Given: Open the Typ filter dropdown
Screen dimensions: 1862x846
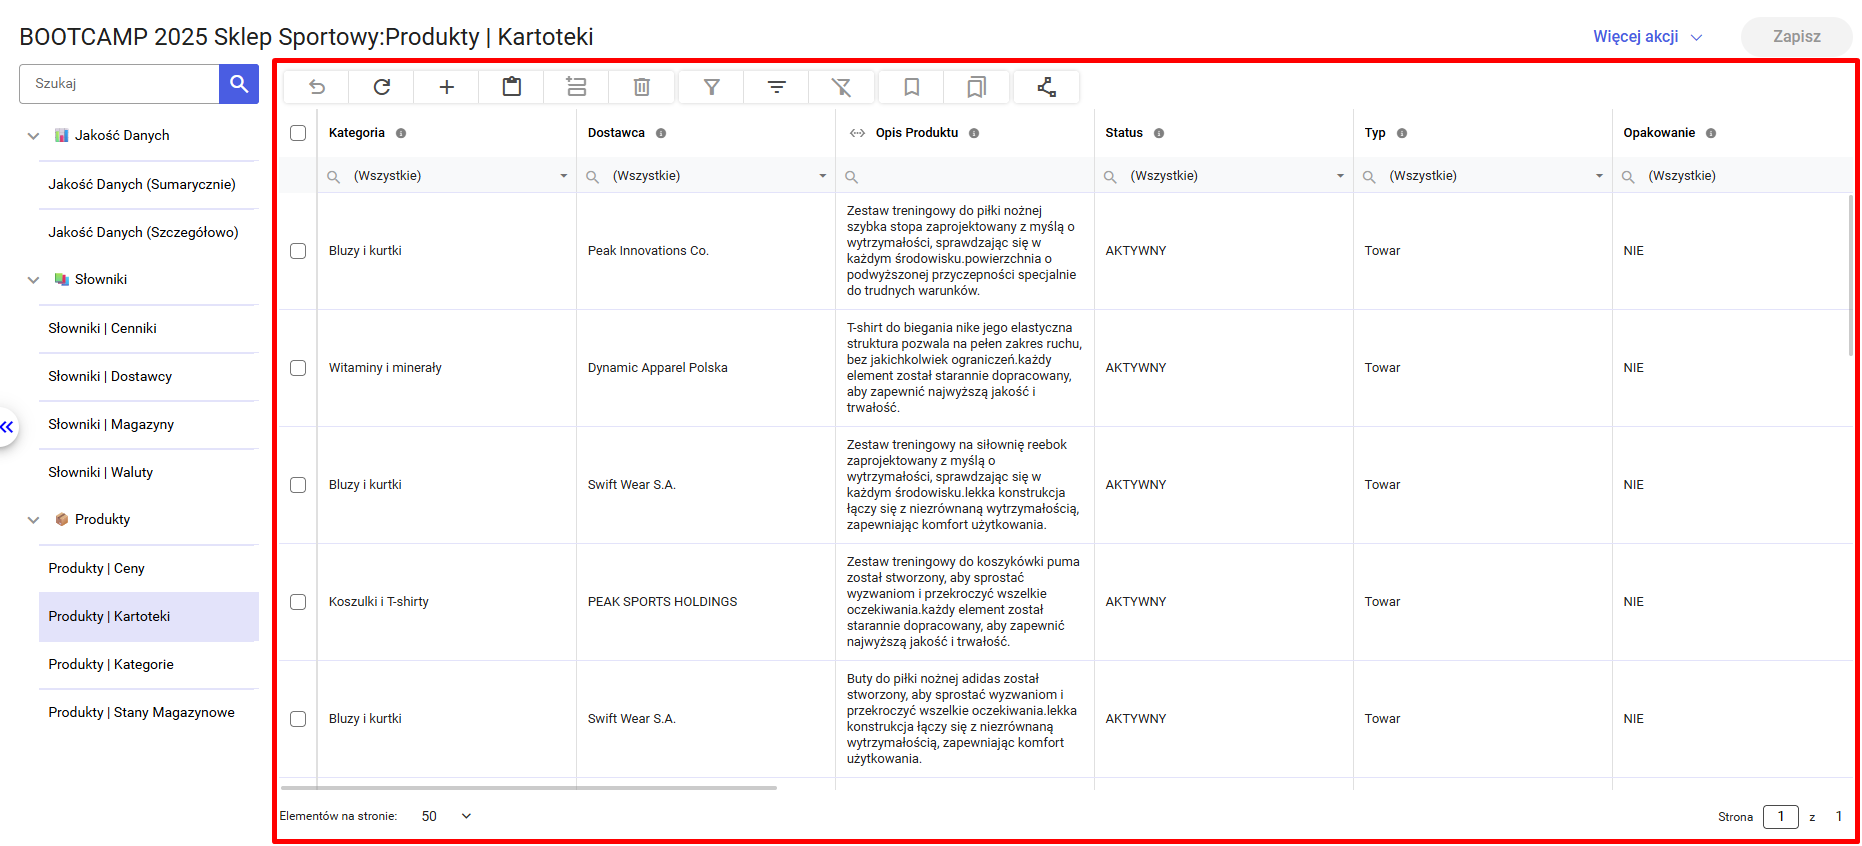Looking at the screenshot, I should pos(1600,176).
